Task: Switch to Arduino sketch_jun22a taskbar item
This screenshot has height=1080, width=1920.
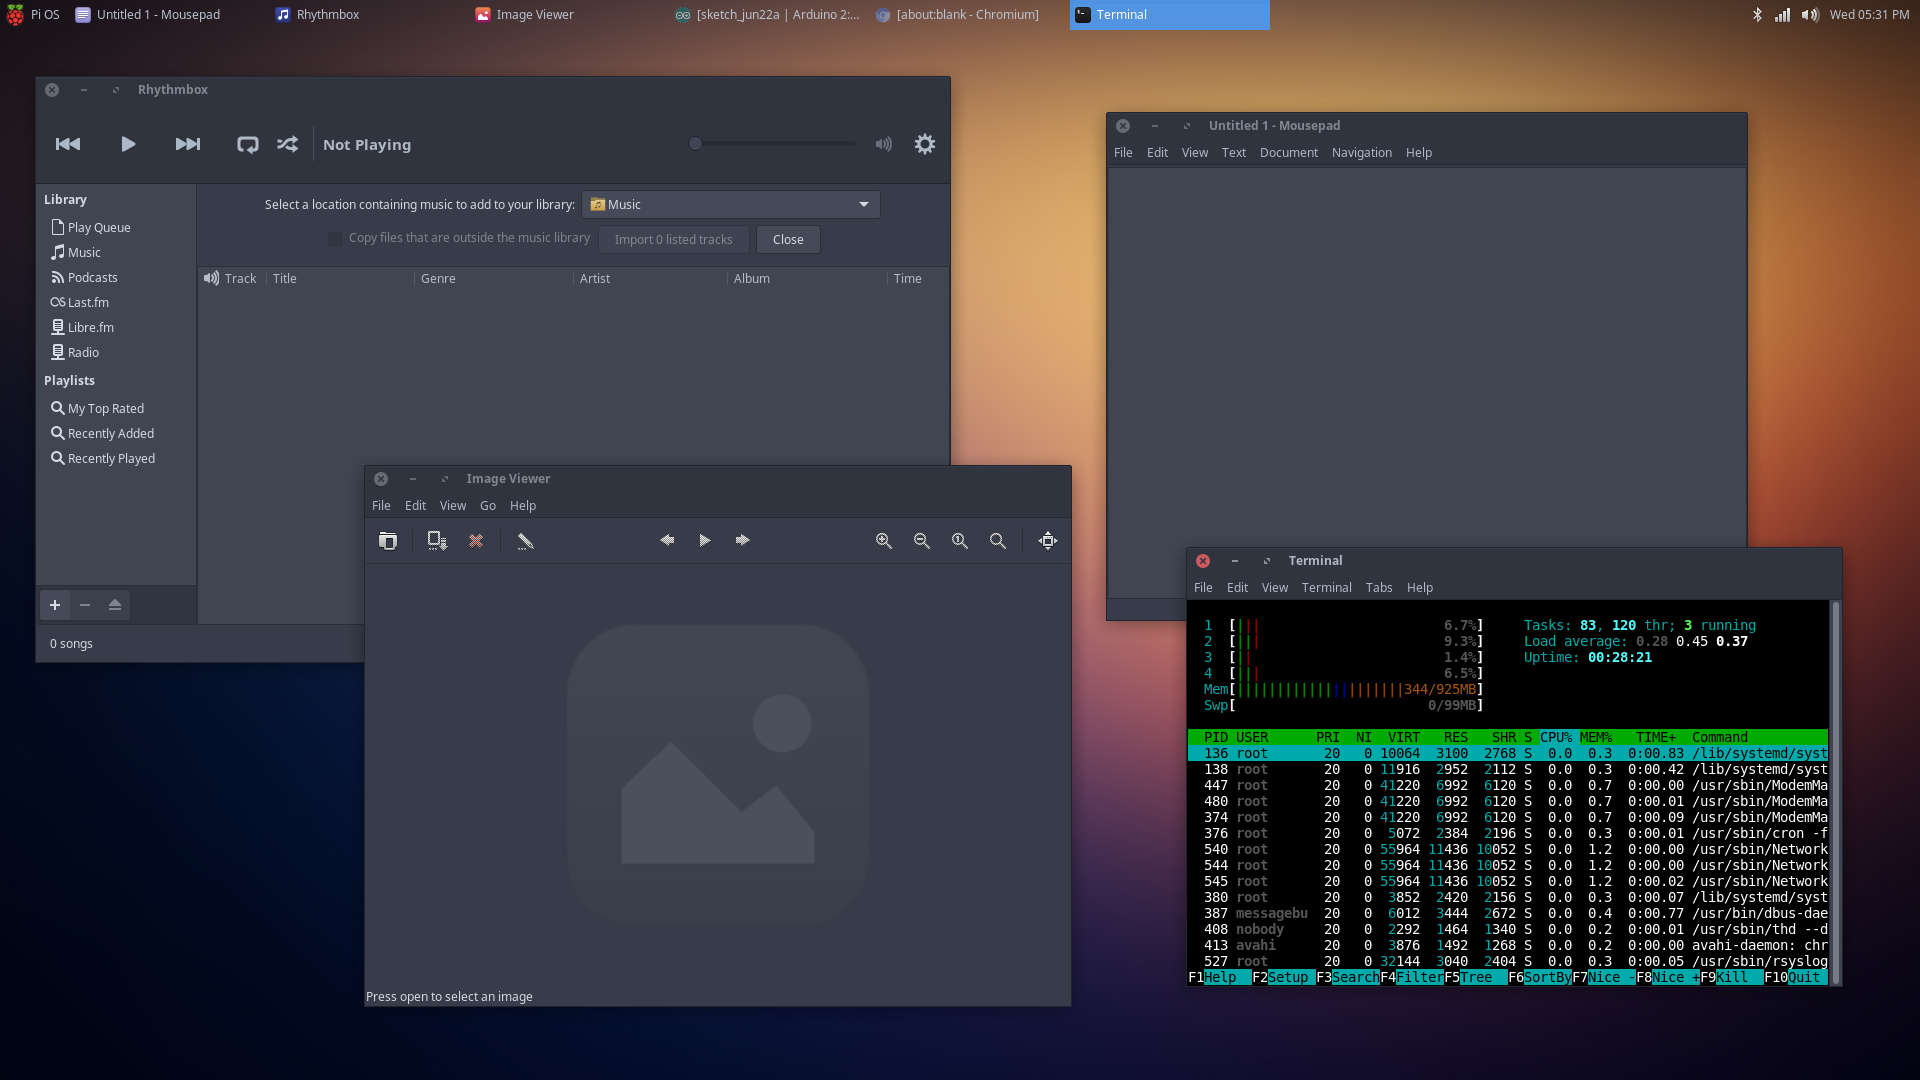Action: click(768, 14)
